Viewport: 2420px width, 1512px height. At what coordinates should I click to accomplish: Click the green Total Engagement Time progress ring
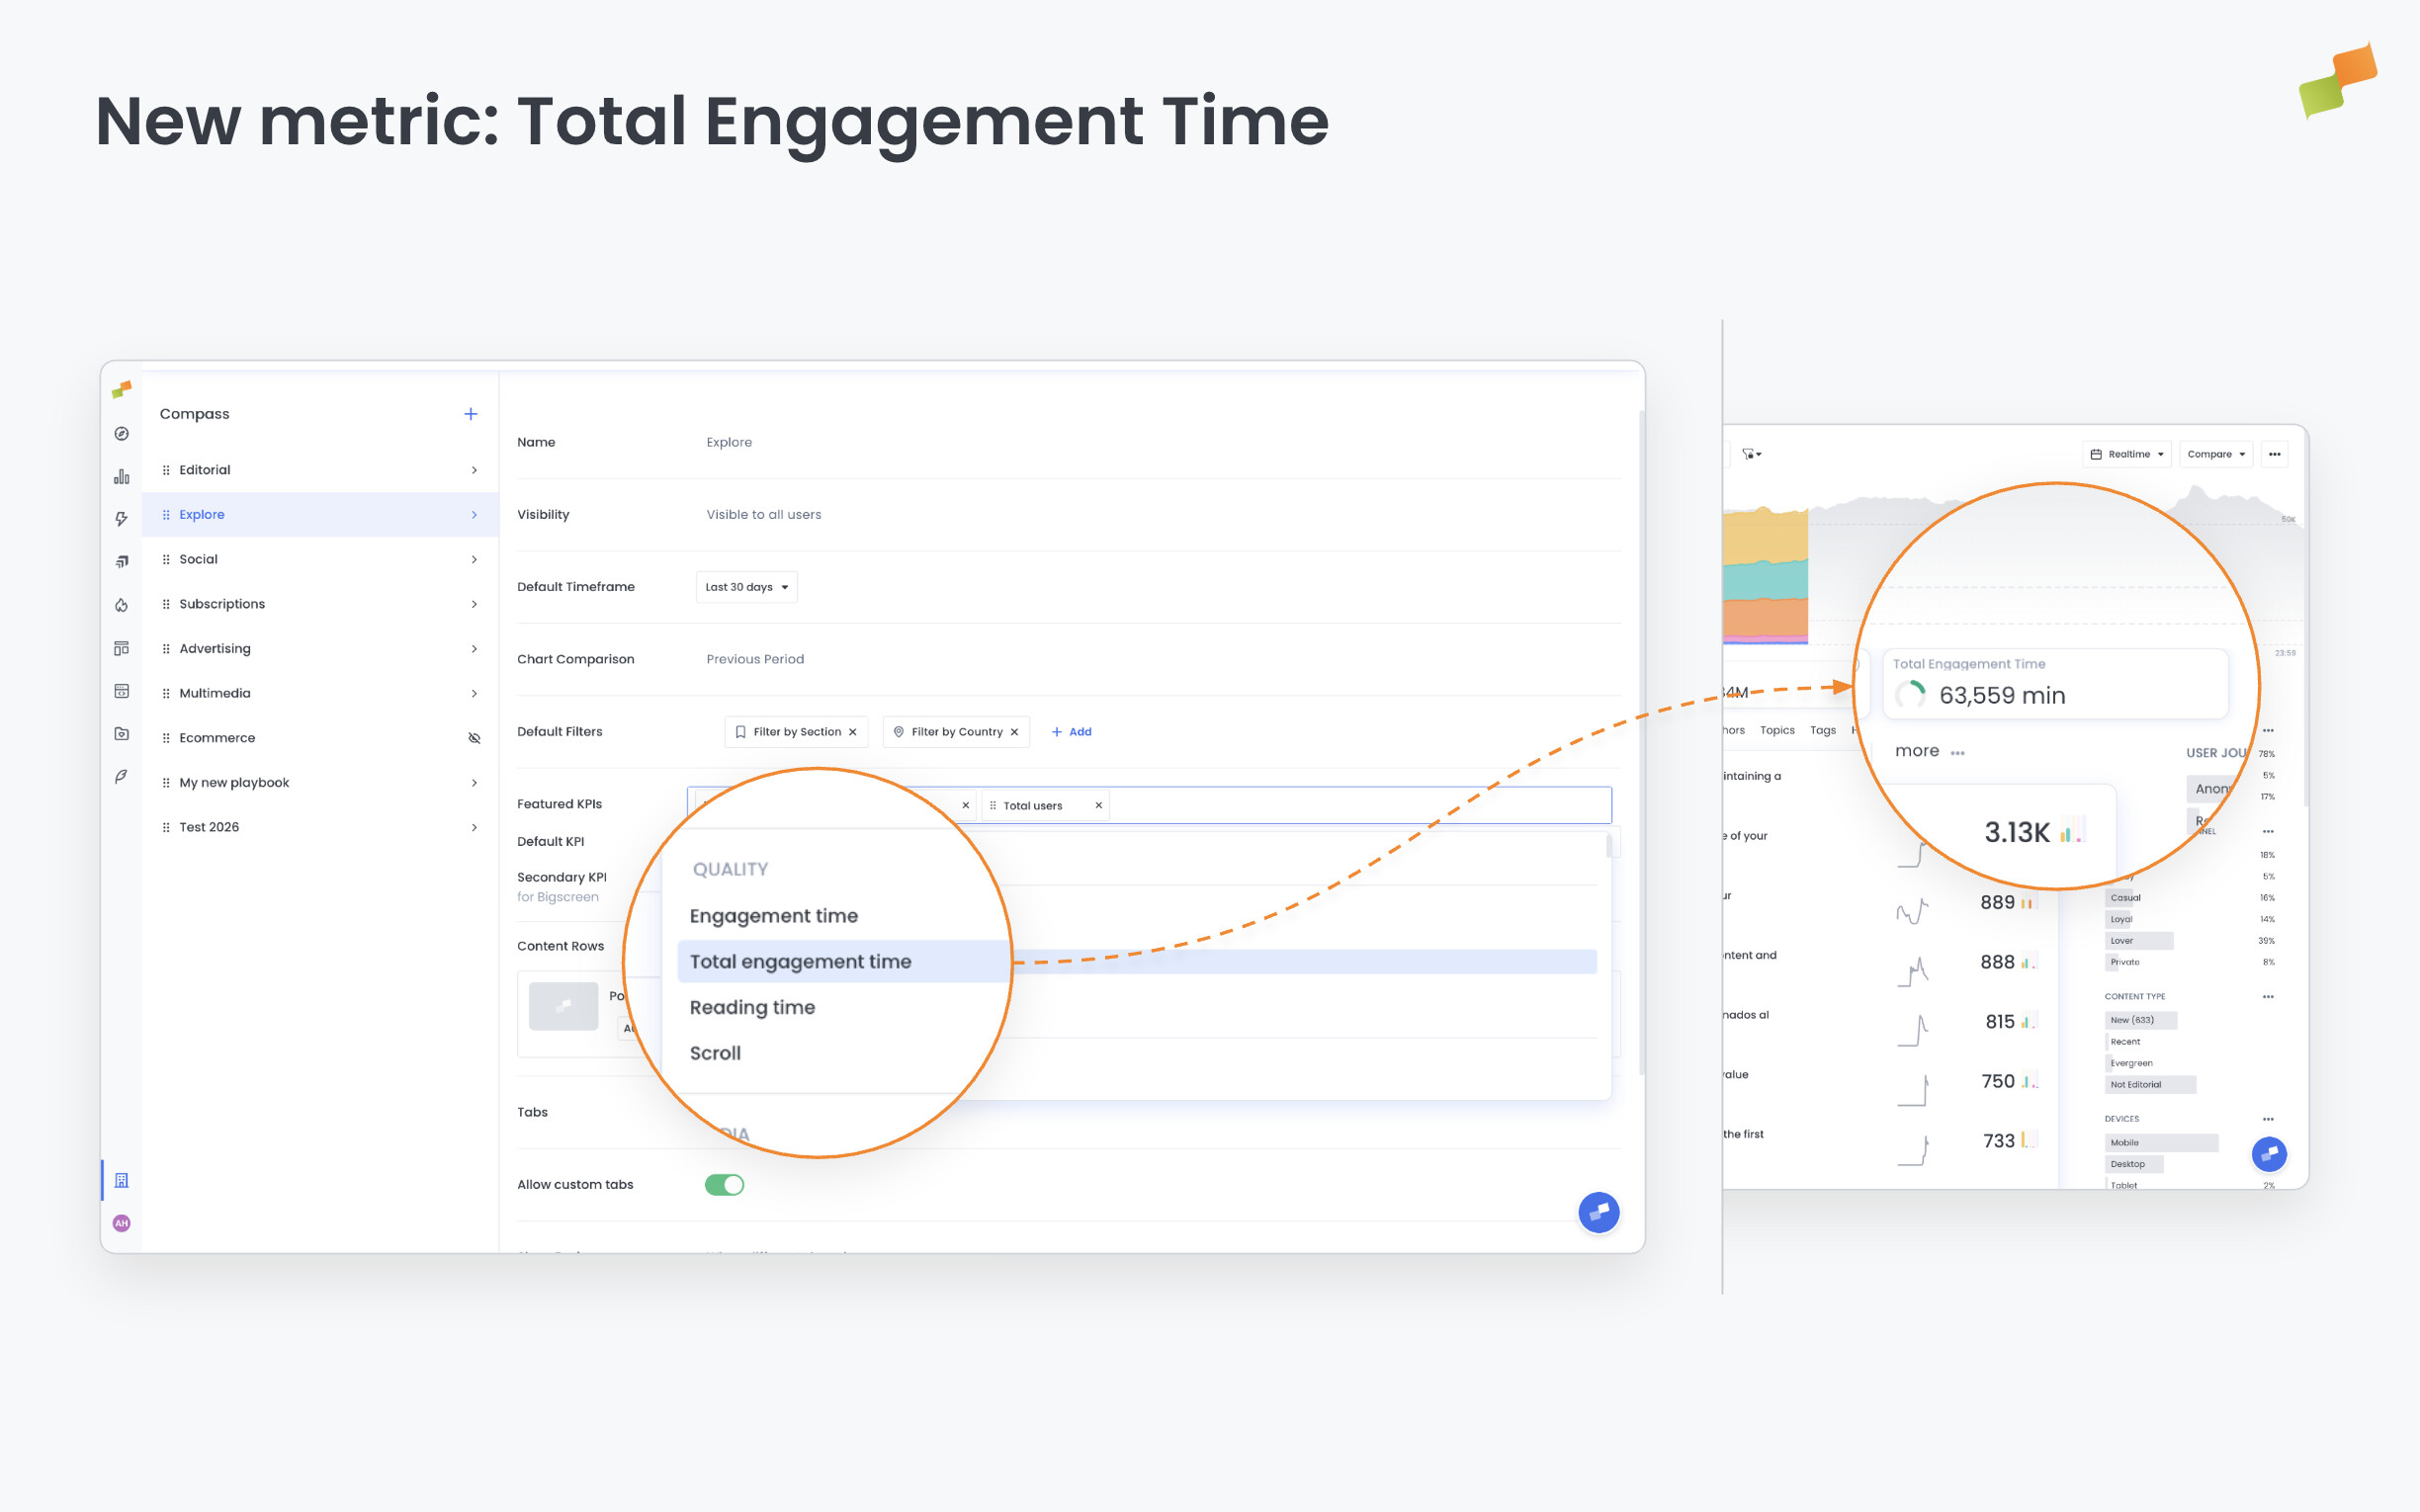pos(1911,694)
